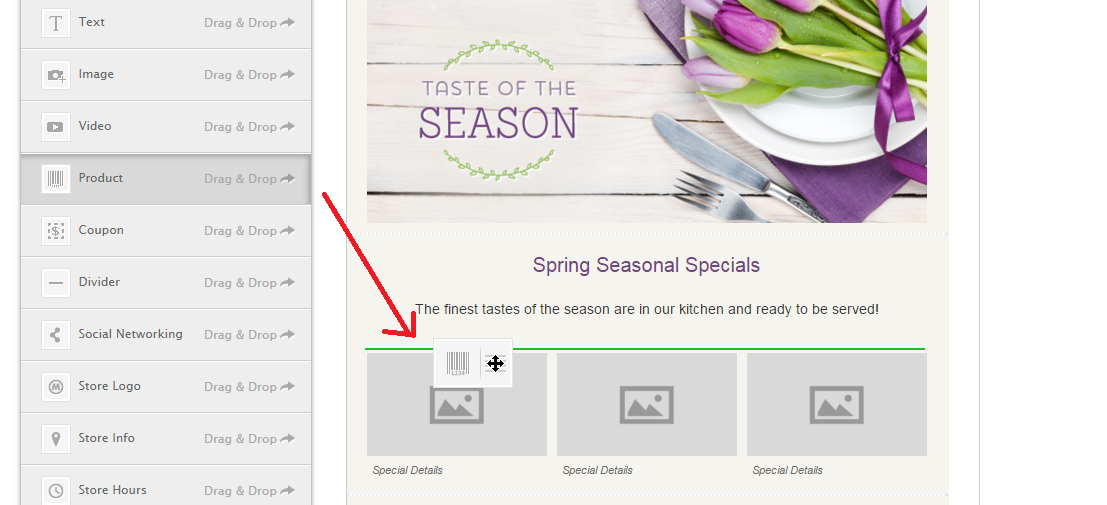Select the Product barcode icon

(56, 179)
